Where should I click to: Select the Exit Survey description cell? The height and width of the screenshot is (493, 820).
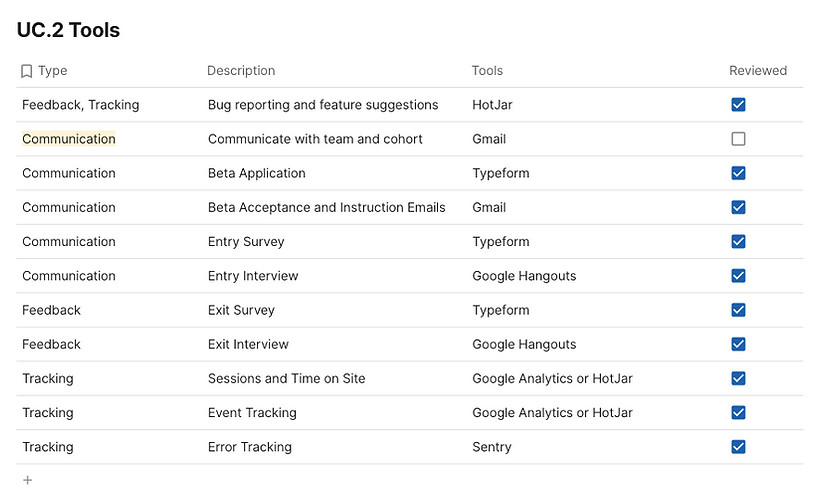tap(241, 310)
